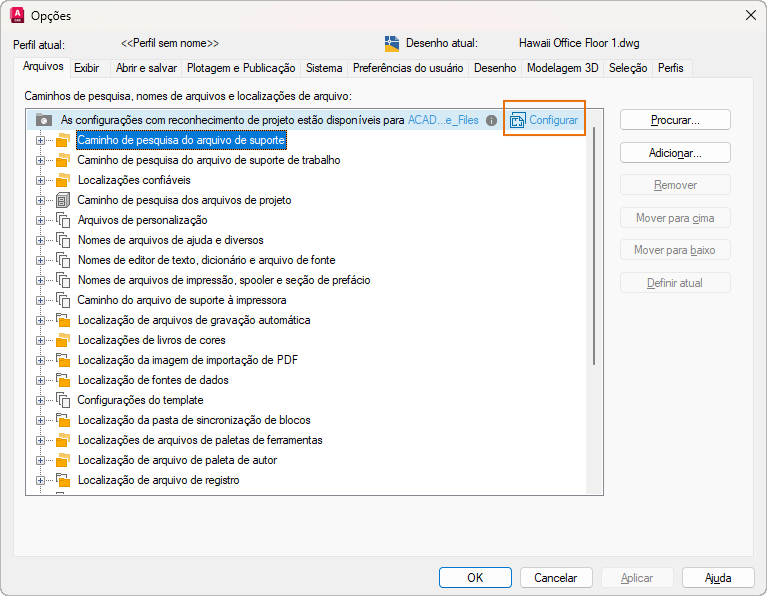Click the project folder icon in the banner row
This screenshot has height=596, width=767.
point(44,120)
